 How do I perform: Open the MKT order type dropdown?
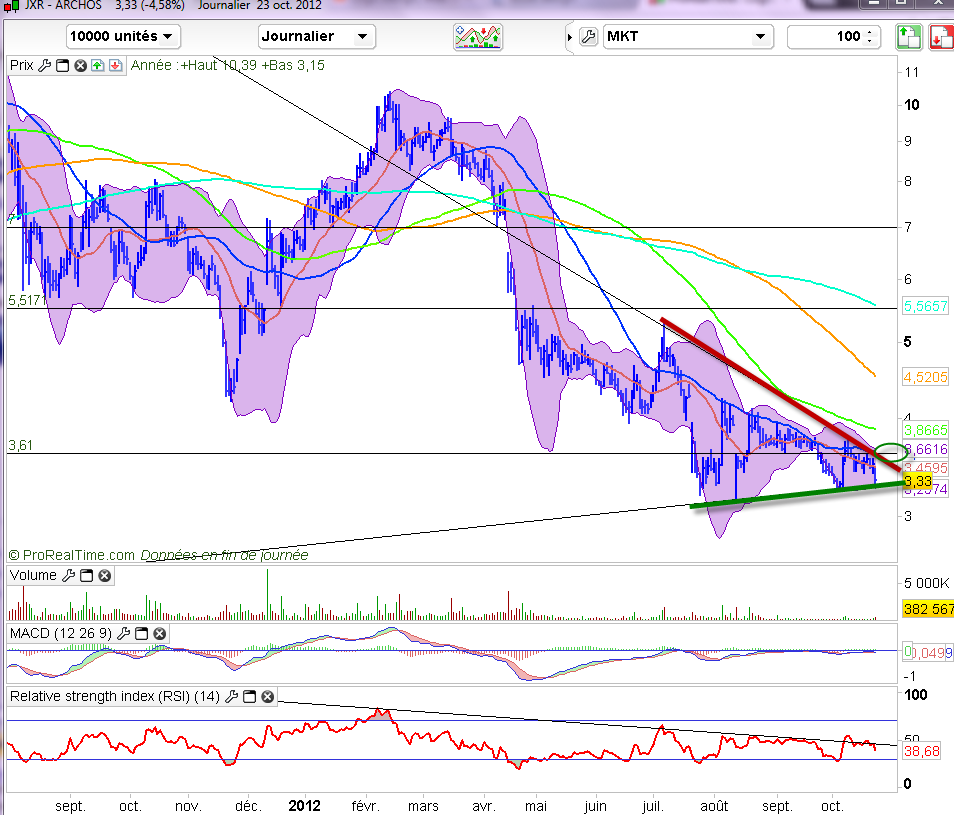point(688,37)
